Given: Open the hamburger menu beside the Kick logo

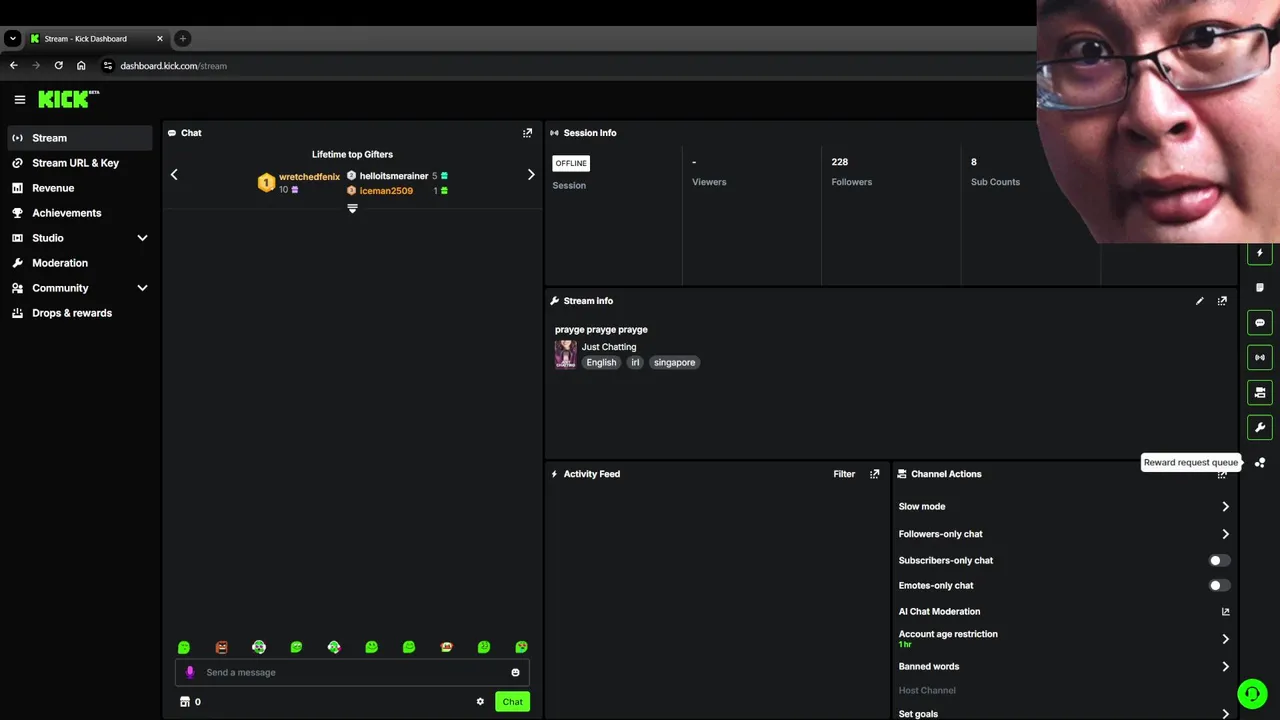Looking at the screenshot, I should (19, 99).
